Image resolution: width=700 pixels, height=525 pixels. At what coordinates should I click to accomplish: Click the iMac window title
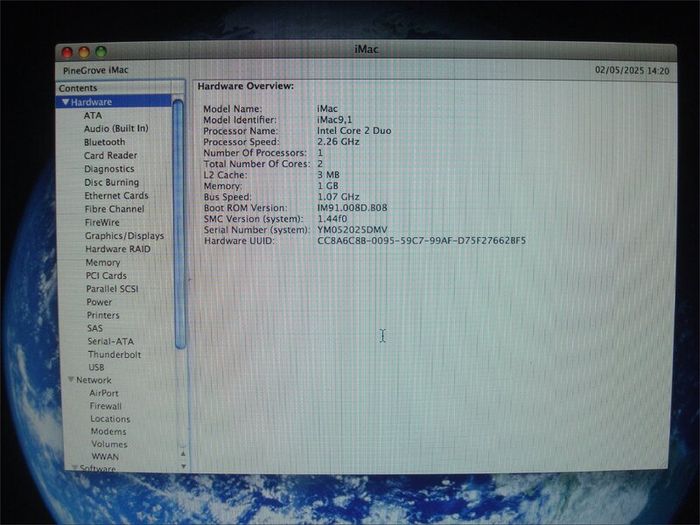click(x=367, y=49)
